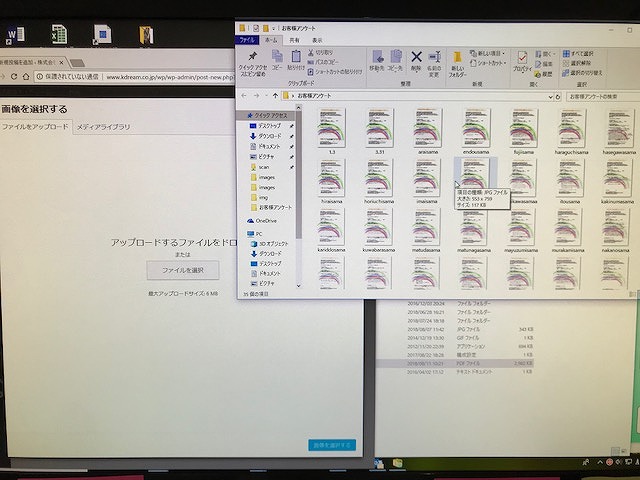This screenshot has width=640, height=480.
Task: Click the ファイルを選択 upload button
Action: [182, 270]
